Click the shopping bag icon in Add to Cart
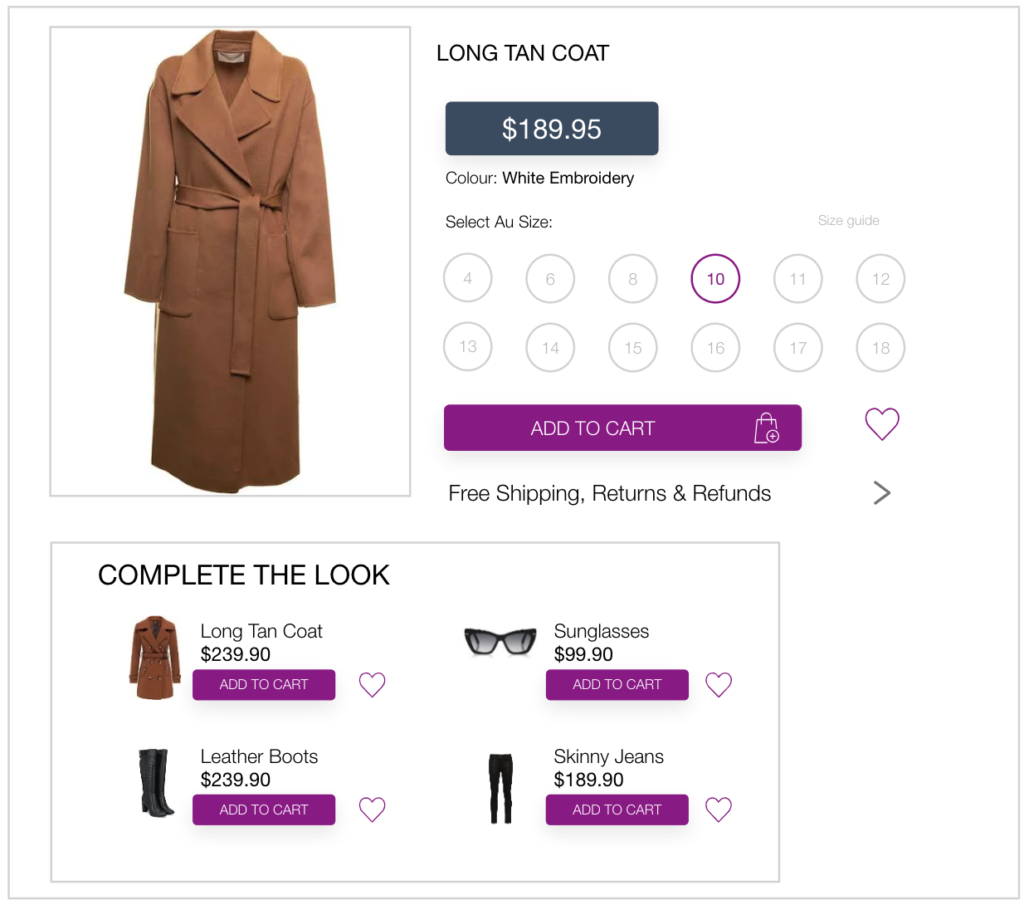 coord(766,428)
